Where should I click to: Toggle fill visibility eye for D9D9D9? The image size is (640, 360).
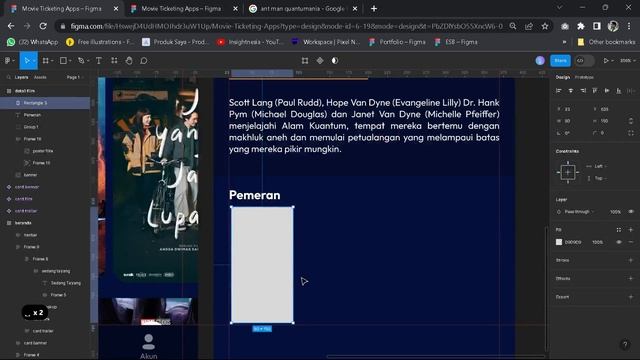(619, 242)
